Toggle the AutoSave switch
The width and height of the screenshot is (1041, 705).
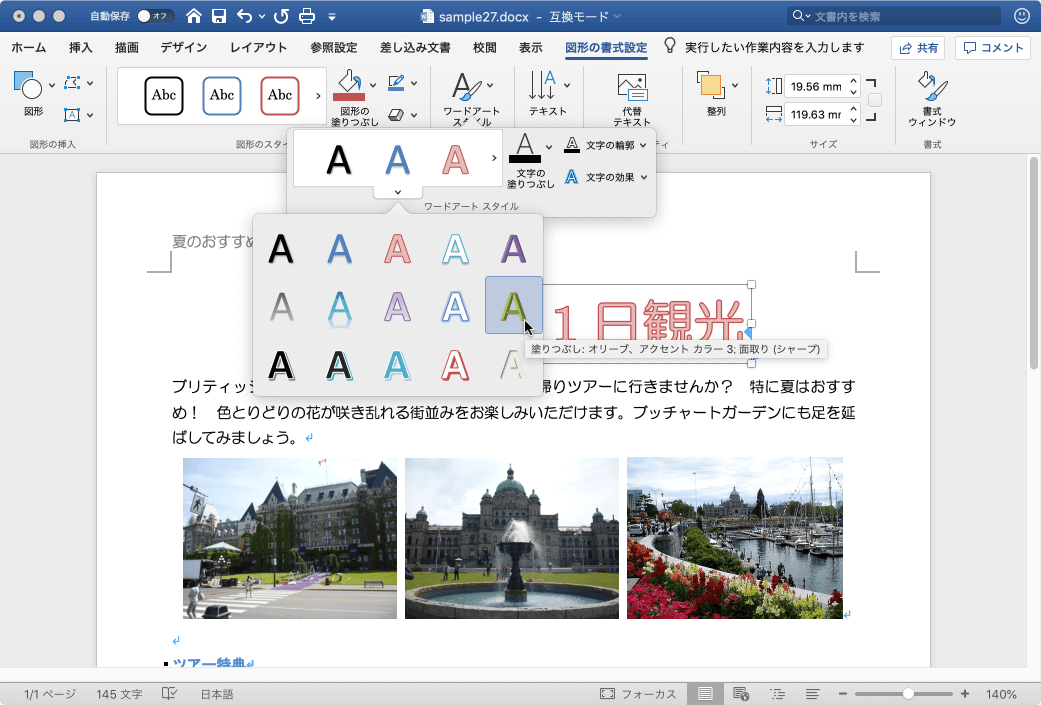[x=155, y=16]
